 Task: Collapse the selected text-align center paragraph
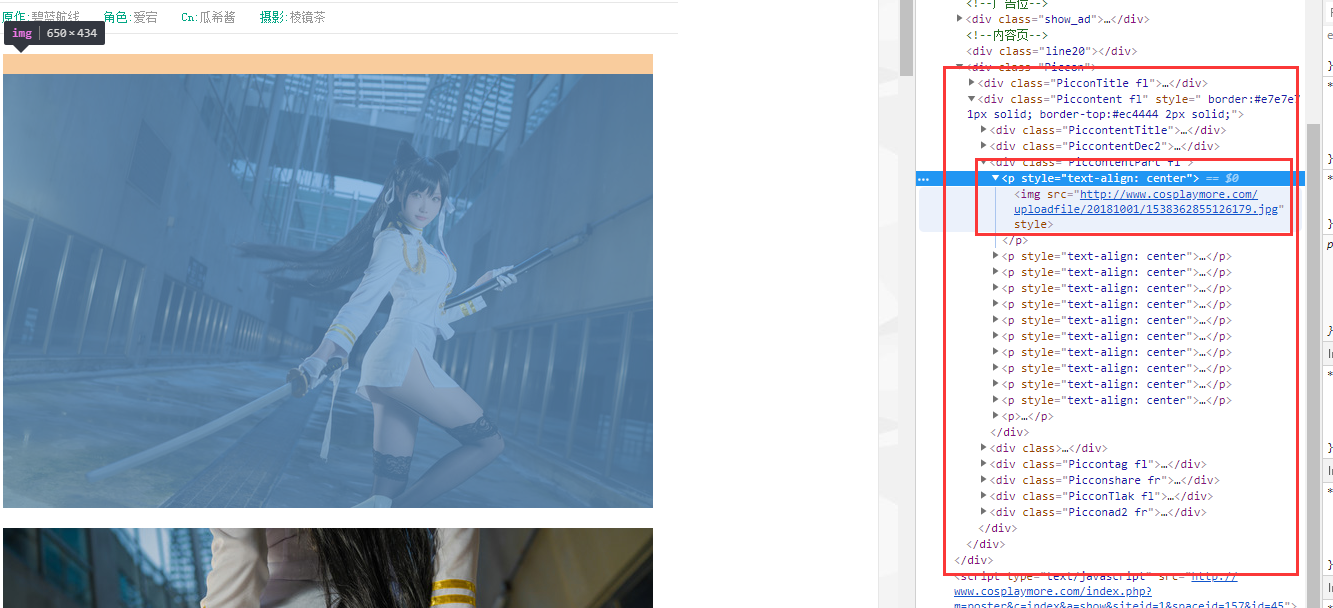tap(996, 178)
